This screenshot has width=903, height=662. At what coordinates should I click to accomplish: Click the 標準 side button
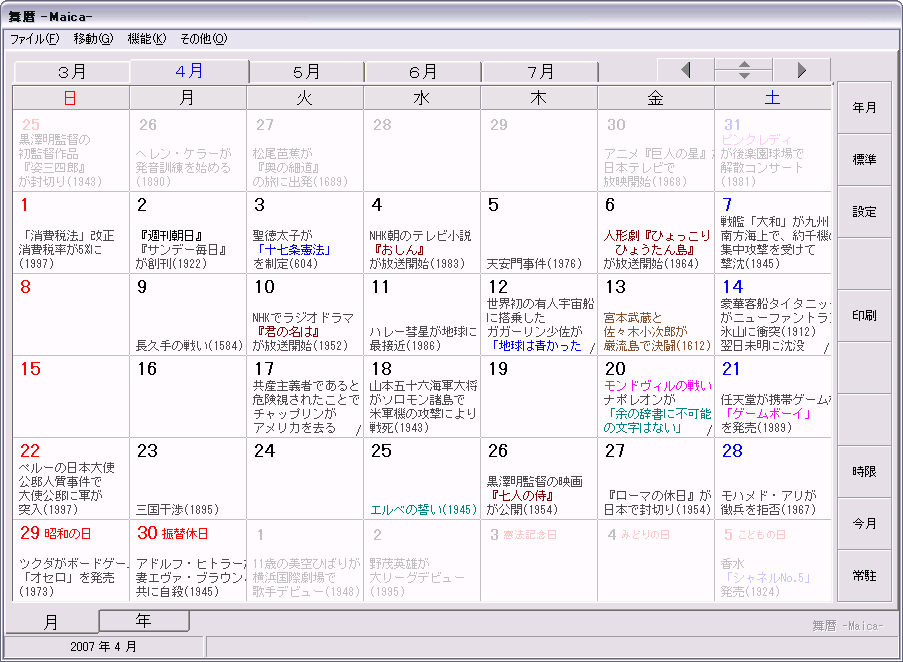point(864,159)
